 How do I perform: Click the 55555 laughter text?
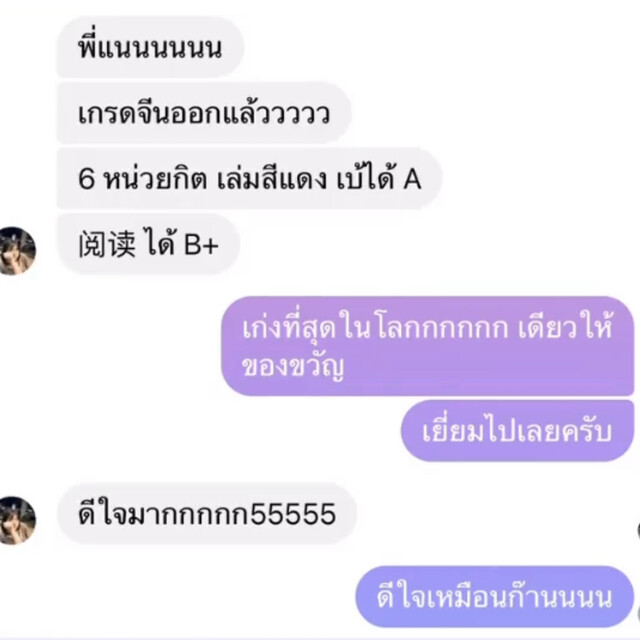click(293, 514)
